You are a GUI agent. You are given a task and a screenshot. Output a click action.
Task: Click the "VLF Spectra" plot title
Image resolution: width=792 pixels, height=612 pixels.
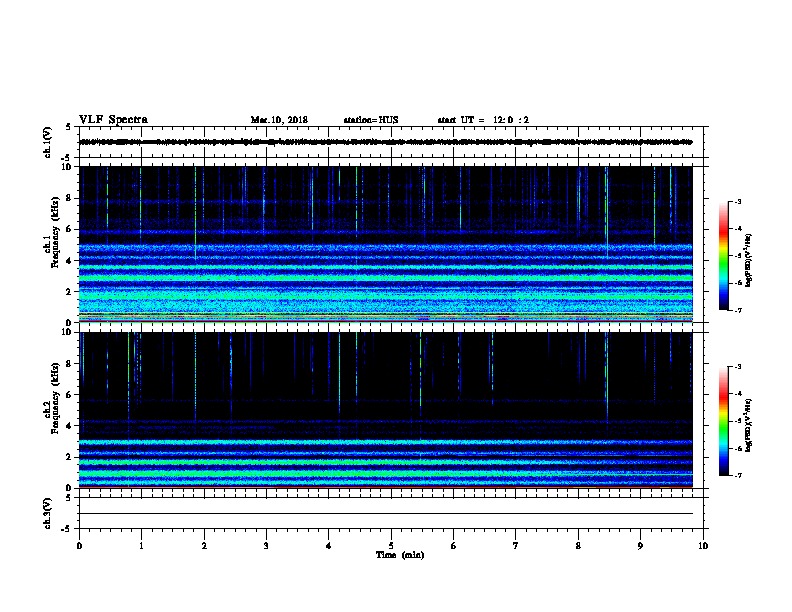tap(113, 120)
